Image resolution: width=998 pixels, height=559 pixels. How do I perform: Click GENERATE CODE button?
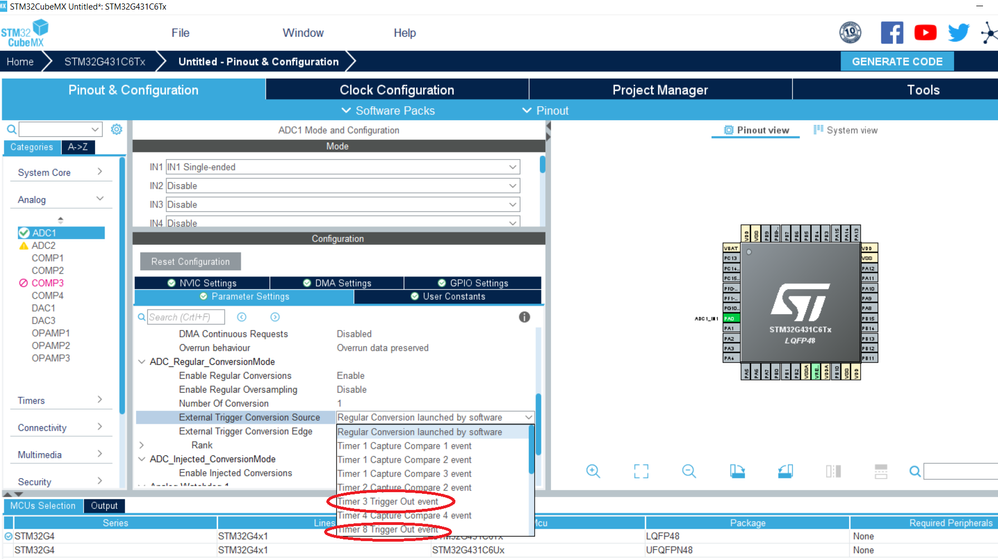click(x=897, y=62)
